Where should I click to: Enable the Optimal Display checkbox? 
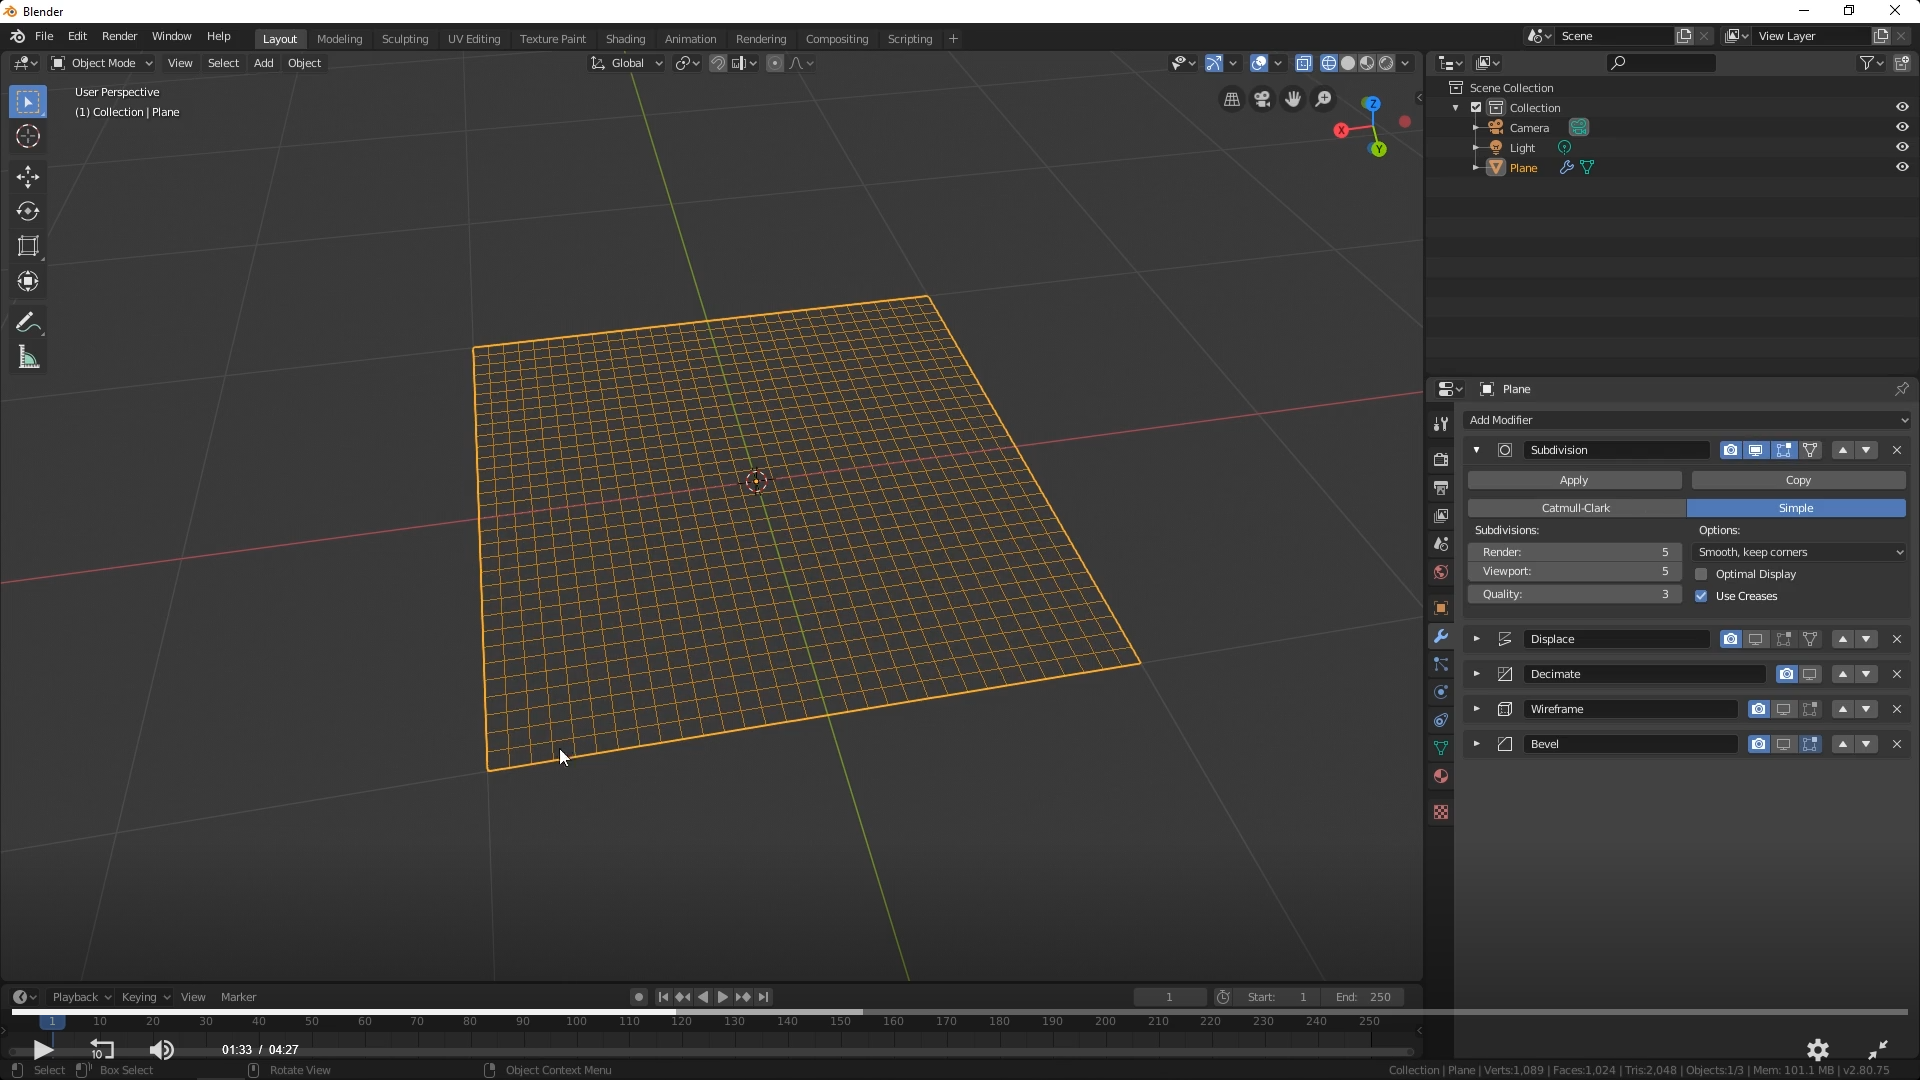pos(1701,574)
